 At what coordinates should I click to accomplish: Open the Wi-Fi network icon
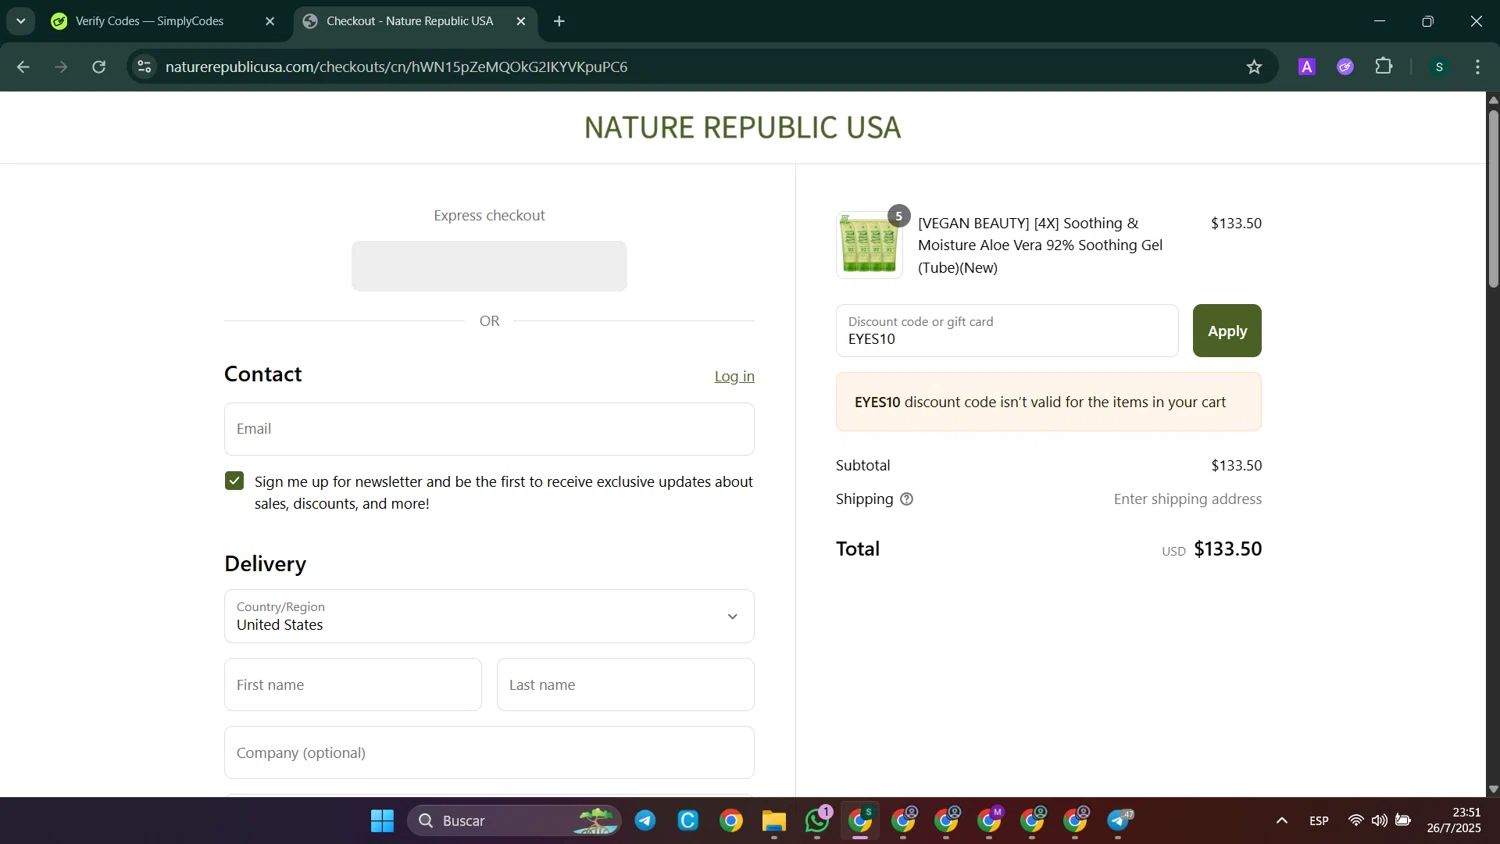(1355, 821)
